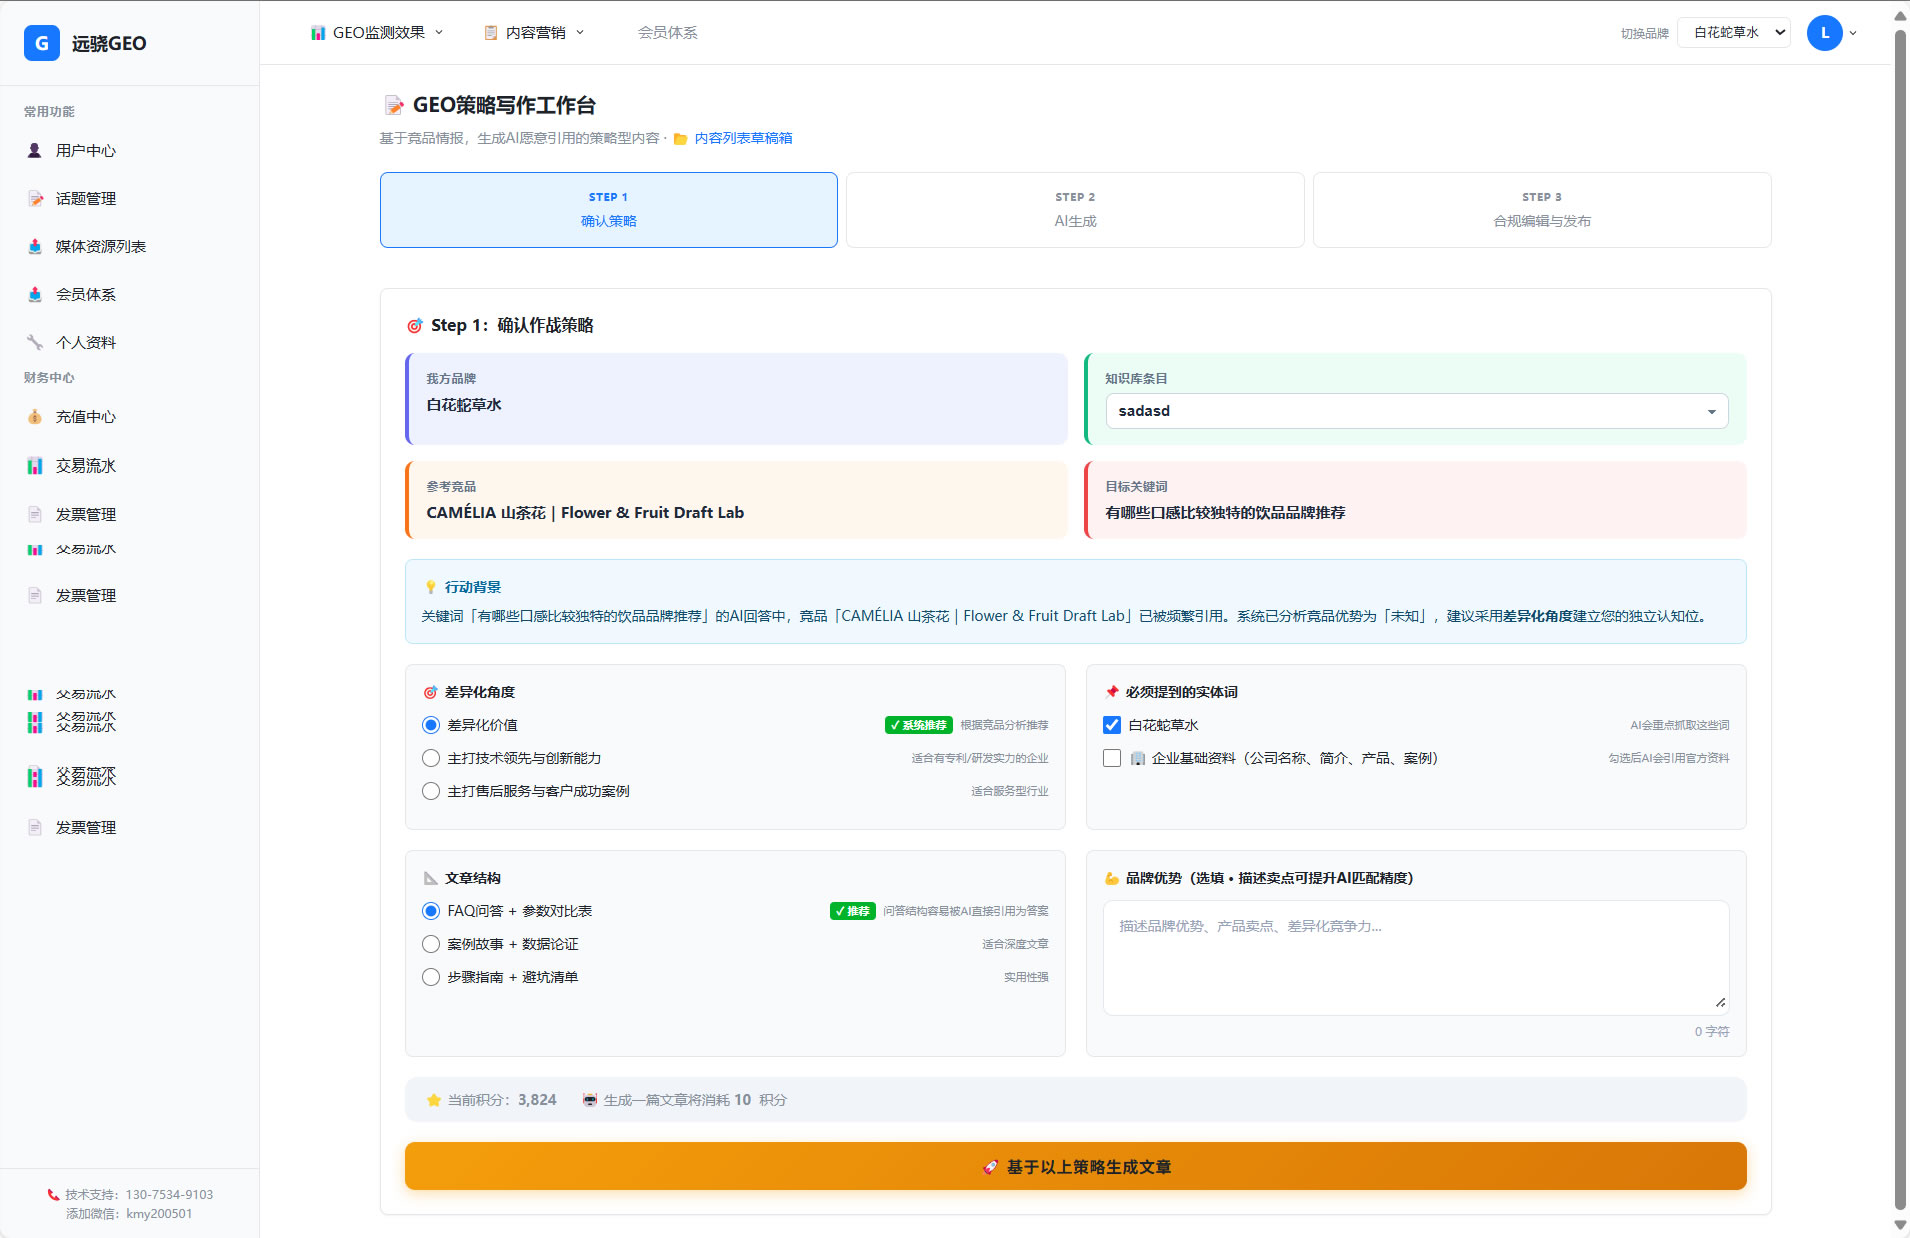Viewport: 1910px width, 1238px height.
Task: Click the green 系统推荐 badge
Action: [919, 725]
